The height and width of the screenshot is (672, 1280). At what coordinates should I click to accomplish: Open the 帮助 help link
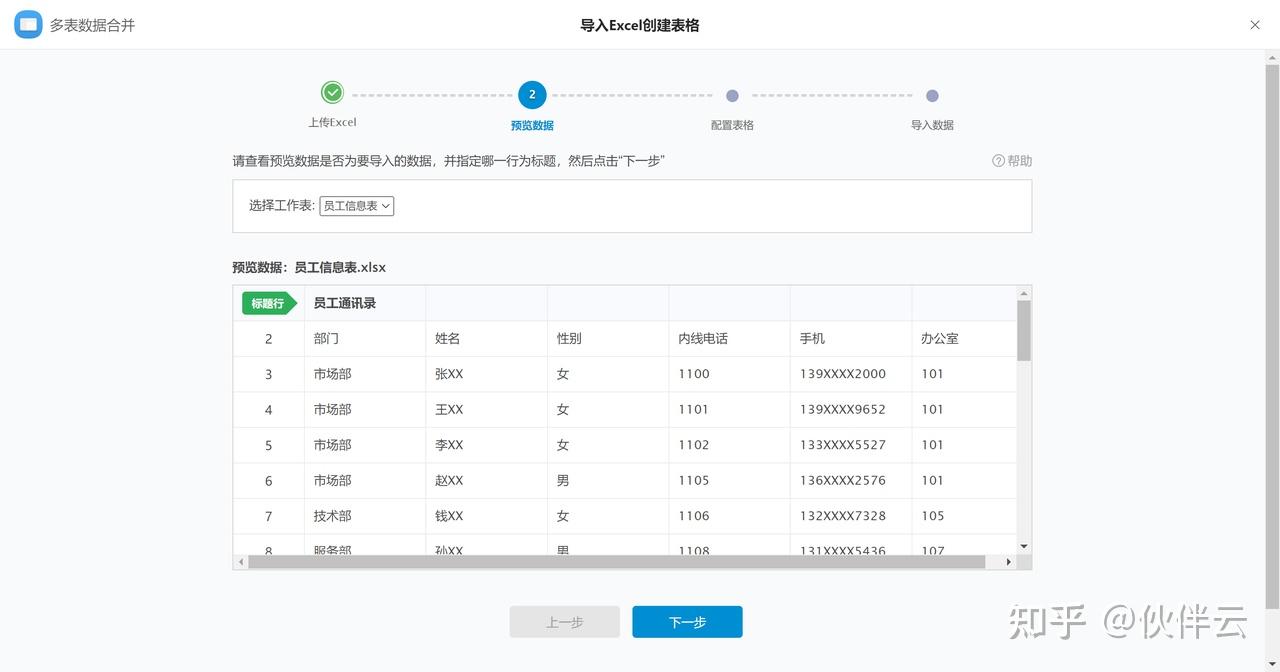coord(1012,161)
